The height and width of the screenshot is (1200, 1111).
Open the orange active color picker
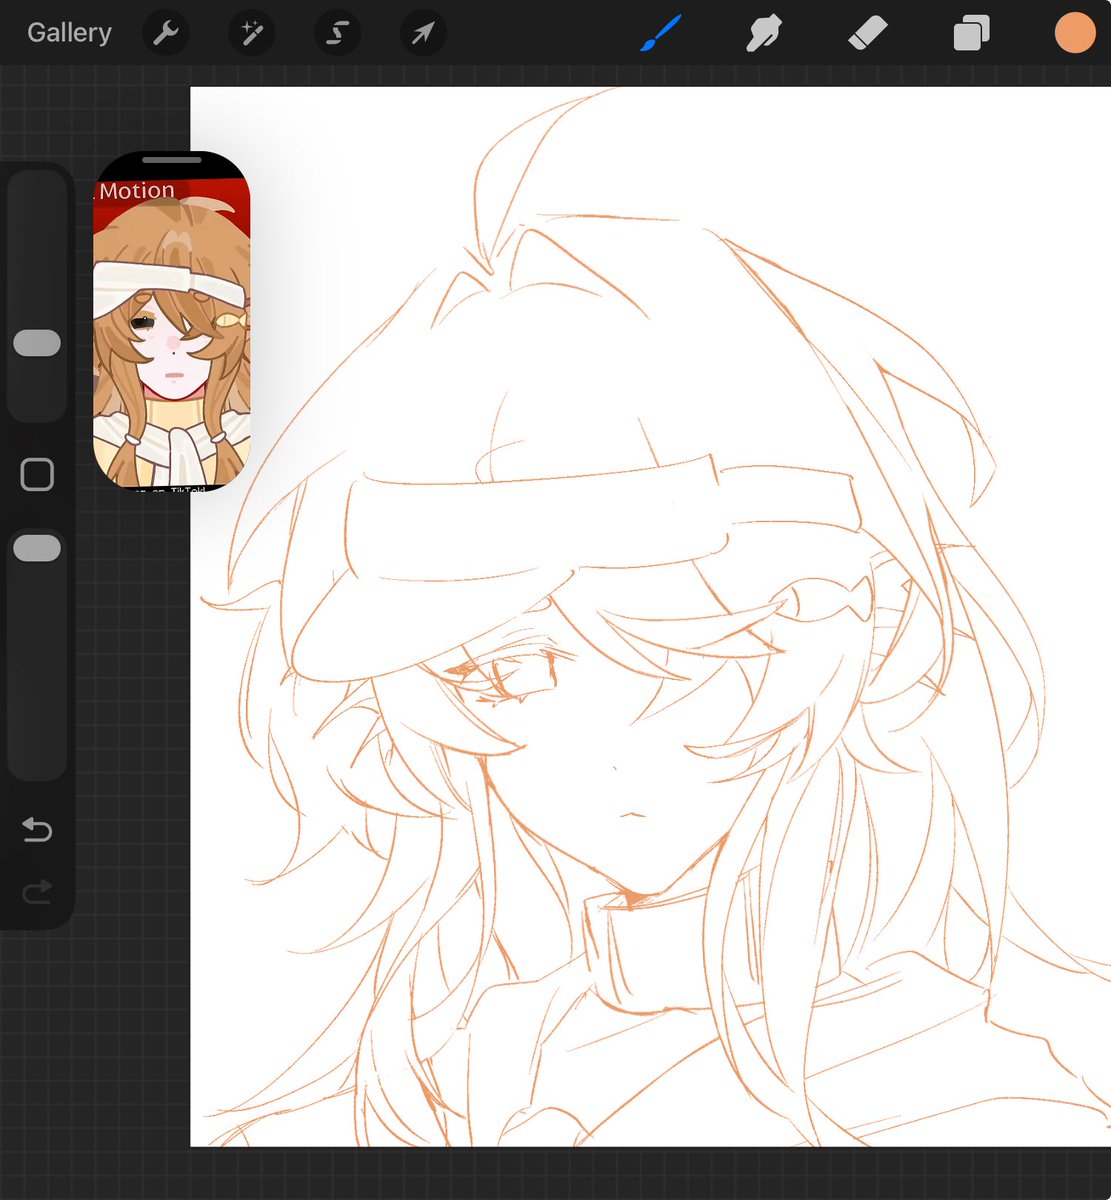point(1075,33)
